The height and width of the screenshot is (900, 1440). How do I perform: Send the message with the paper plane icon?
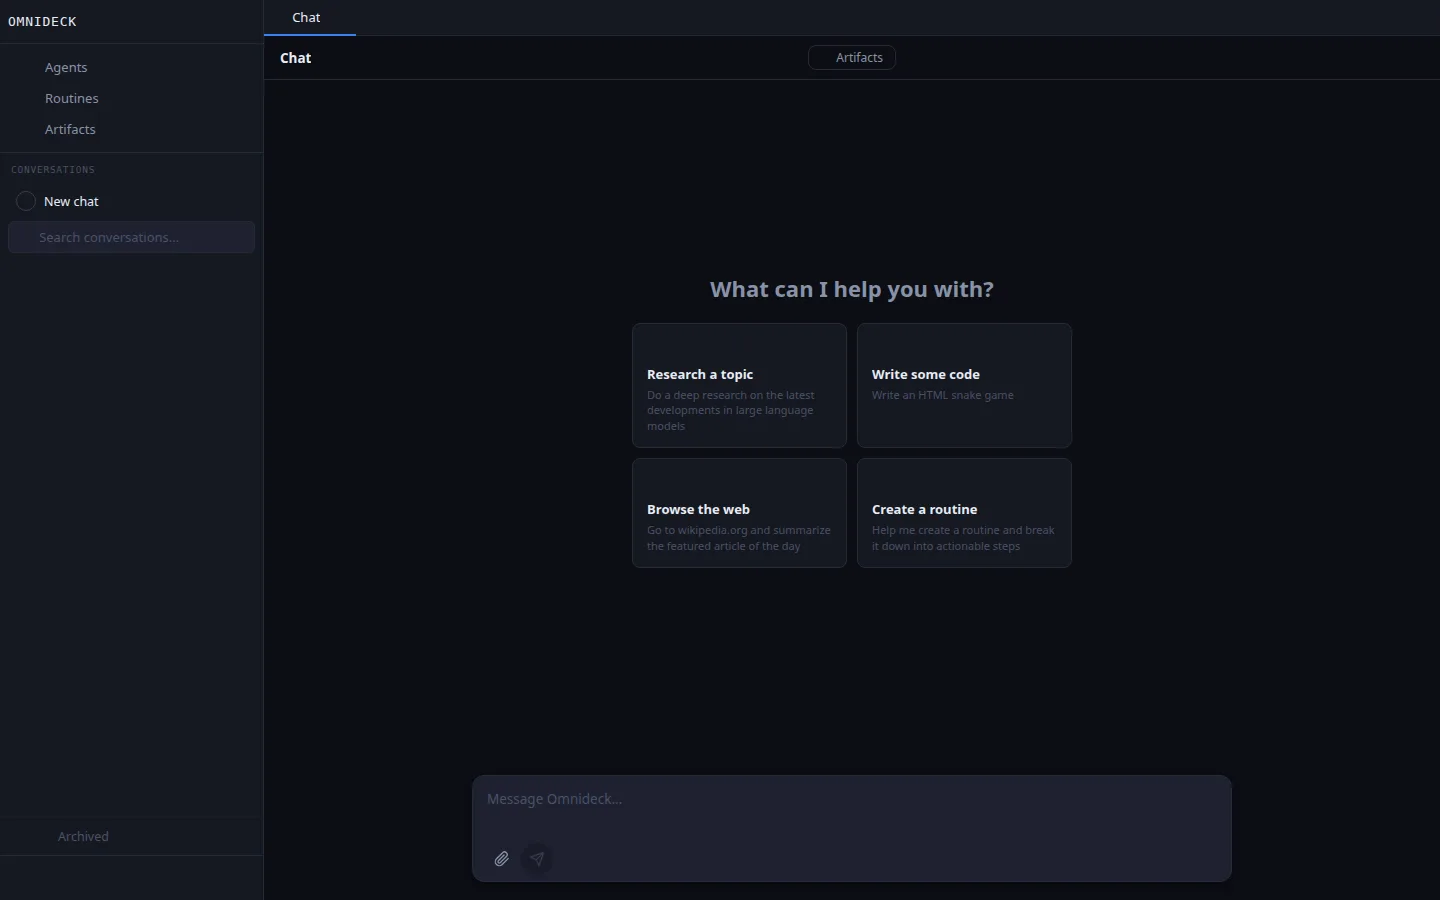(x=537, y=859)
